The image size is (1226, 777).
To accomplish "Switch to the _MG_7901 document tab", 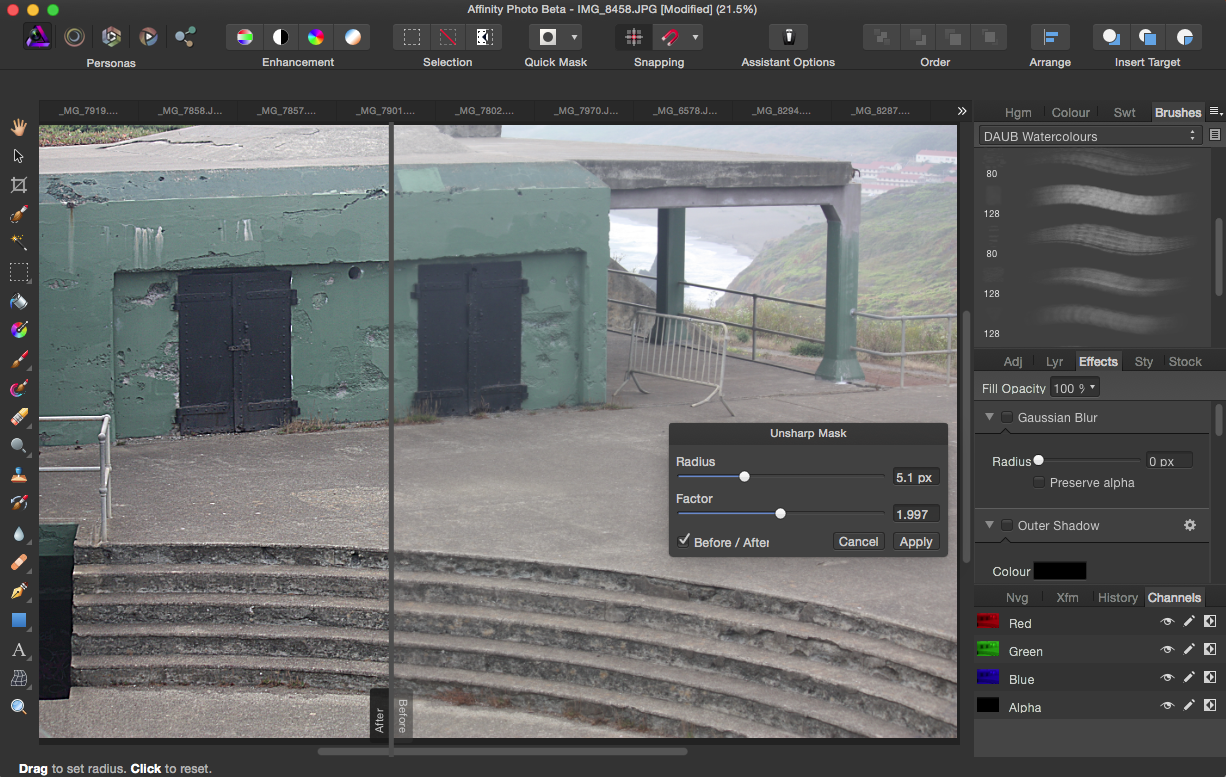I will click(385, 111).
